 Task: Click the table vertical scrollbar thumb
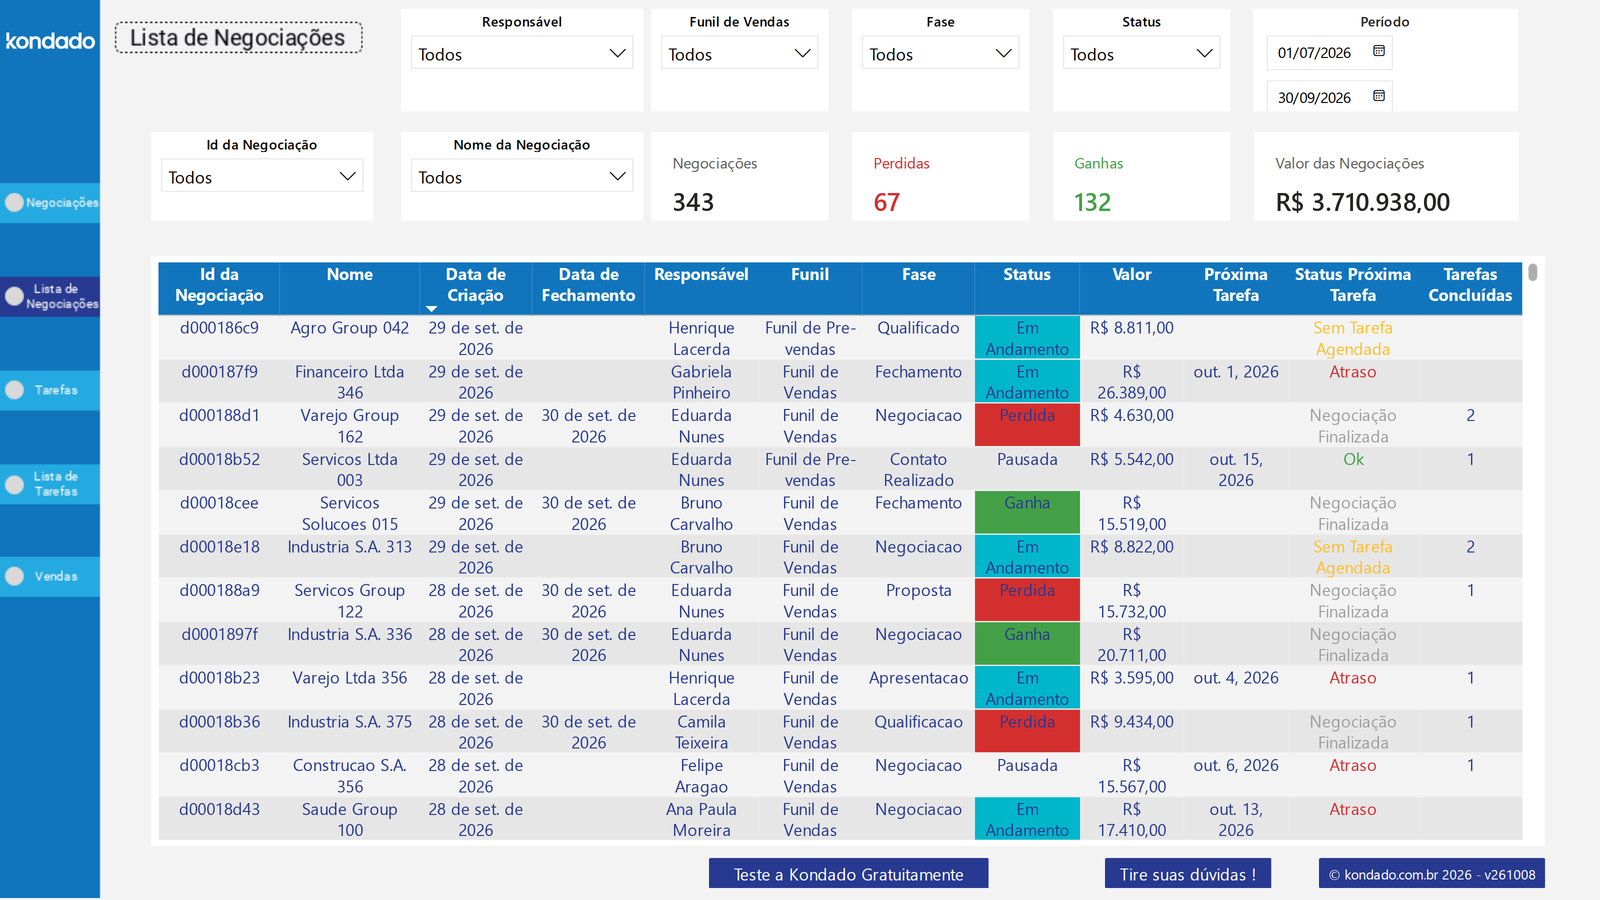pos(1532,272)
